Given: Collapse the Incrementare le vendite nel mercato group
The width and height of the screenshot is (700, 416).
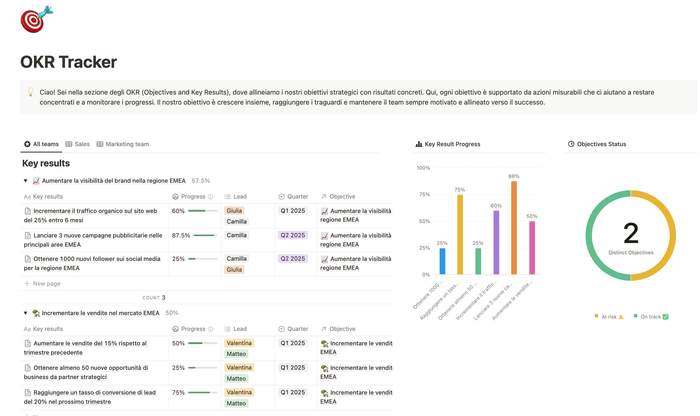Looking at the screenshot, I should (x=25, y=313).
